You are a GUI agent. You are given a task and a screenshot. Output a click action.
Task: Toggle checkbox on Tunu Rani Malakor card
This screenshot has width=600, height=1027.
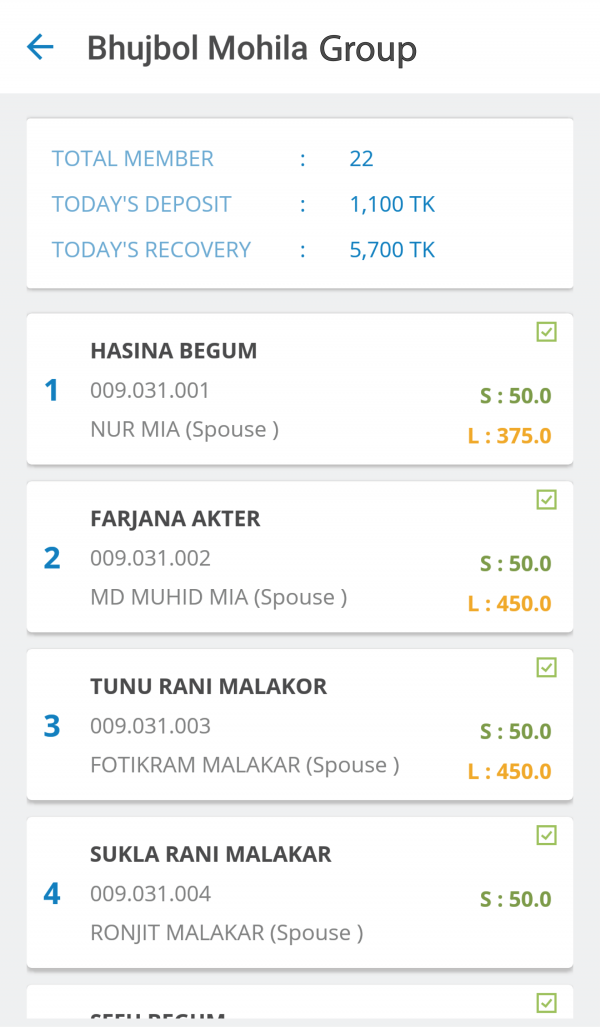pyautogui.click(x=546, y=668)
